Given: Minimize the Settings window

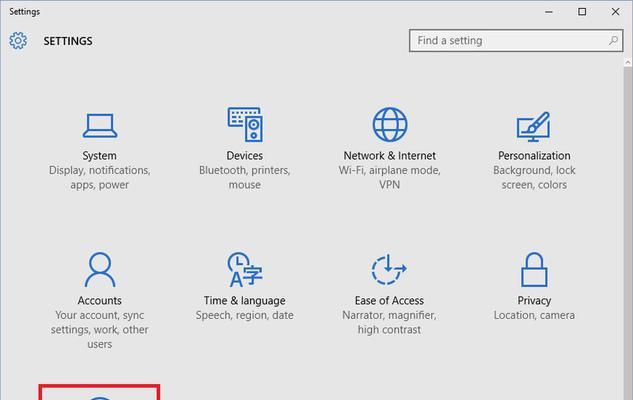Looking at the screenshot, I should pyautogui.click(x=549, y=12).
